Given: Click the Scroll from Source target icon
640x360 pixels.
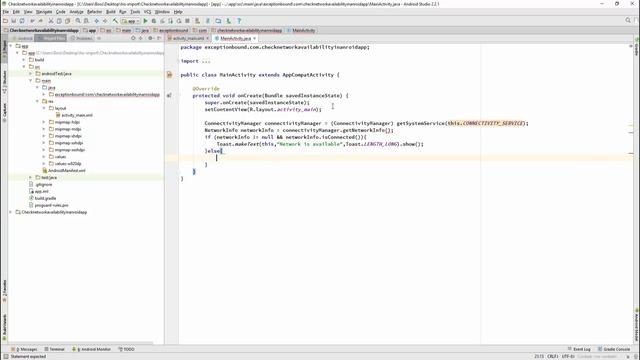Looking at the screenshot, I should point(133,38).
